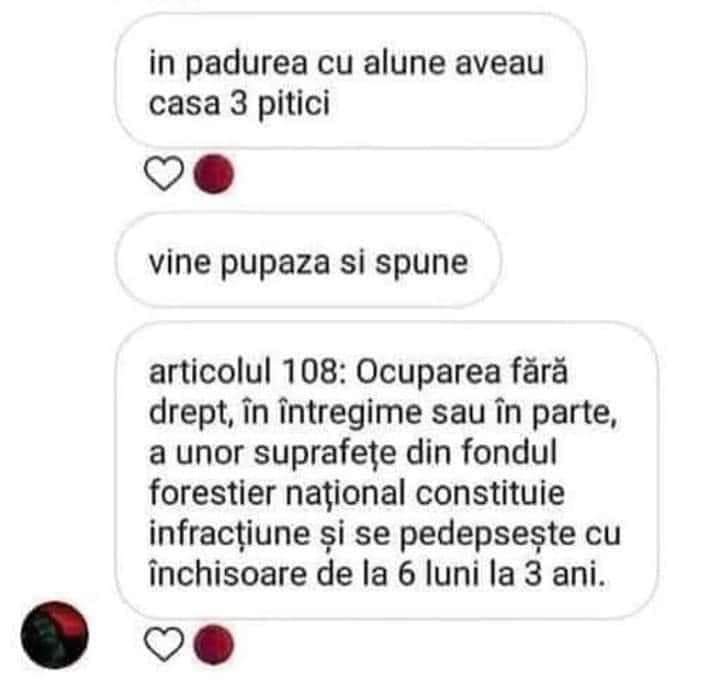The width and height of the screenshot is (720, 691).
Task: Click the number '108' in the message
Action: (x=310, y=371)
